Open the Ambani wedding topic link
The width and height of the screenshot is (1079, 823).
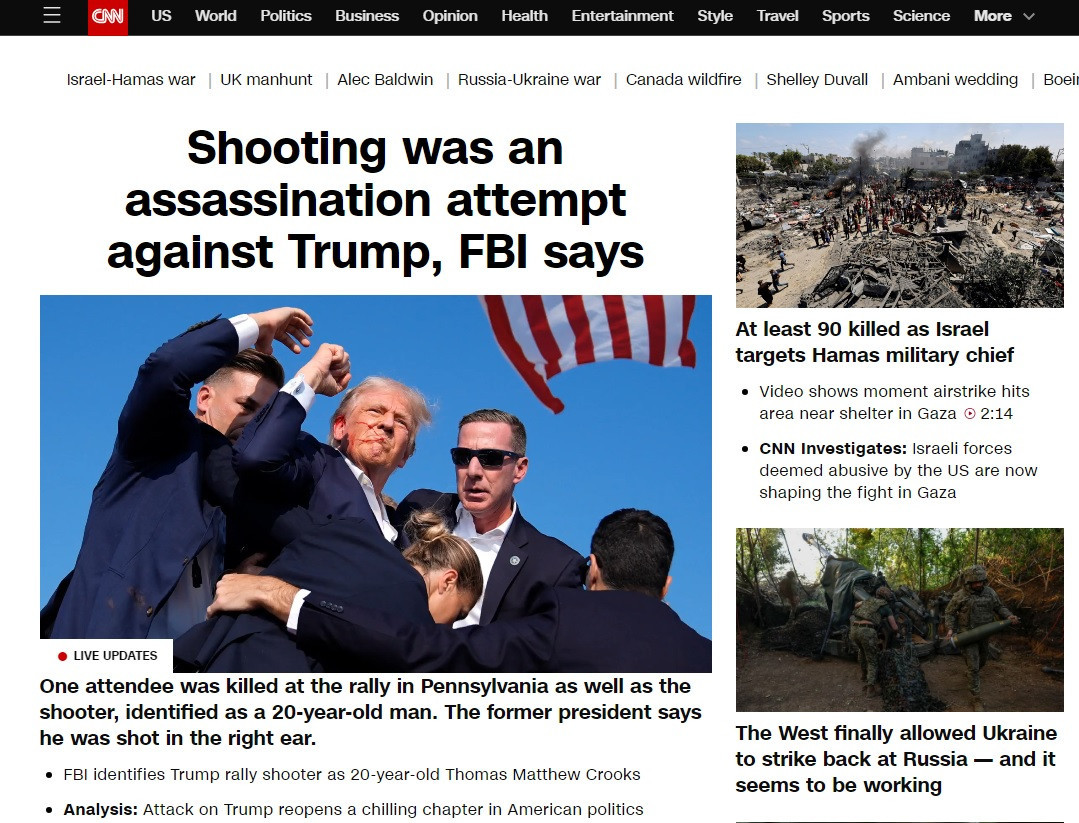pos(955,80)
